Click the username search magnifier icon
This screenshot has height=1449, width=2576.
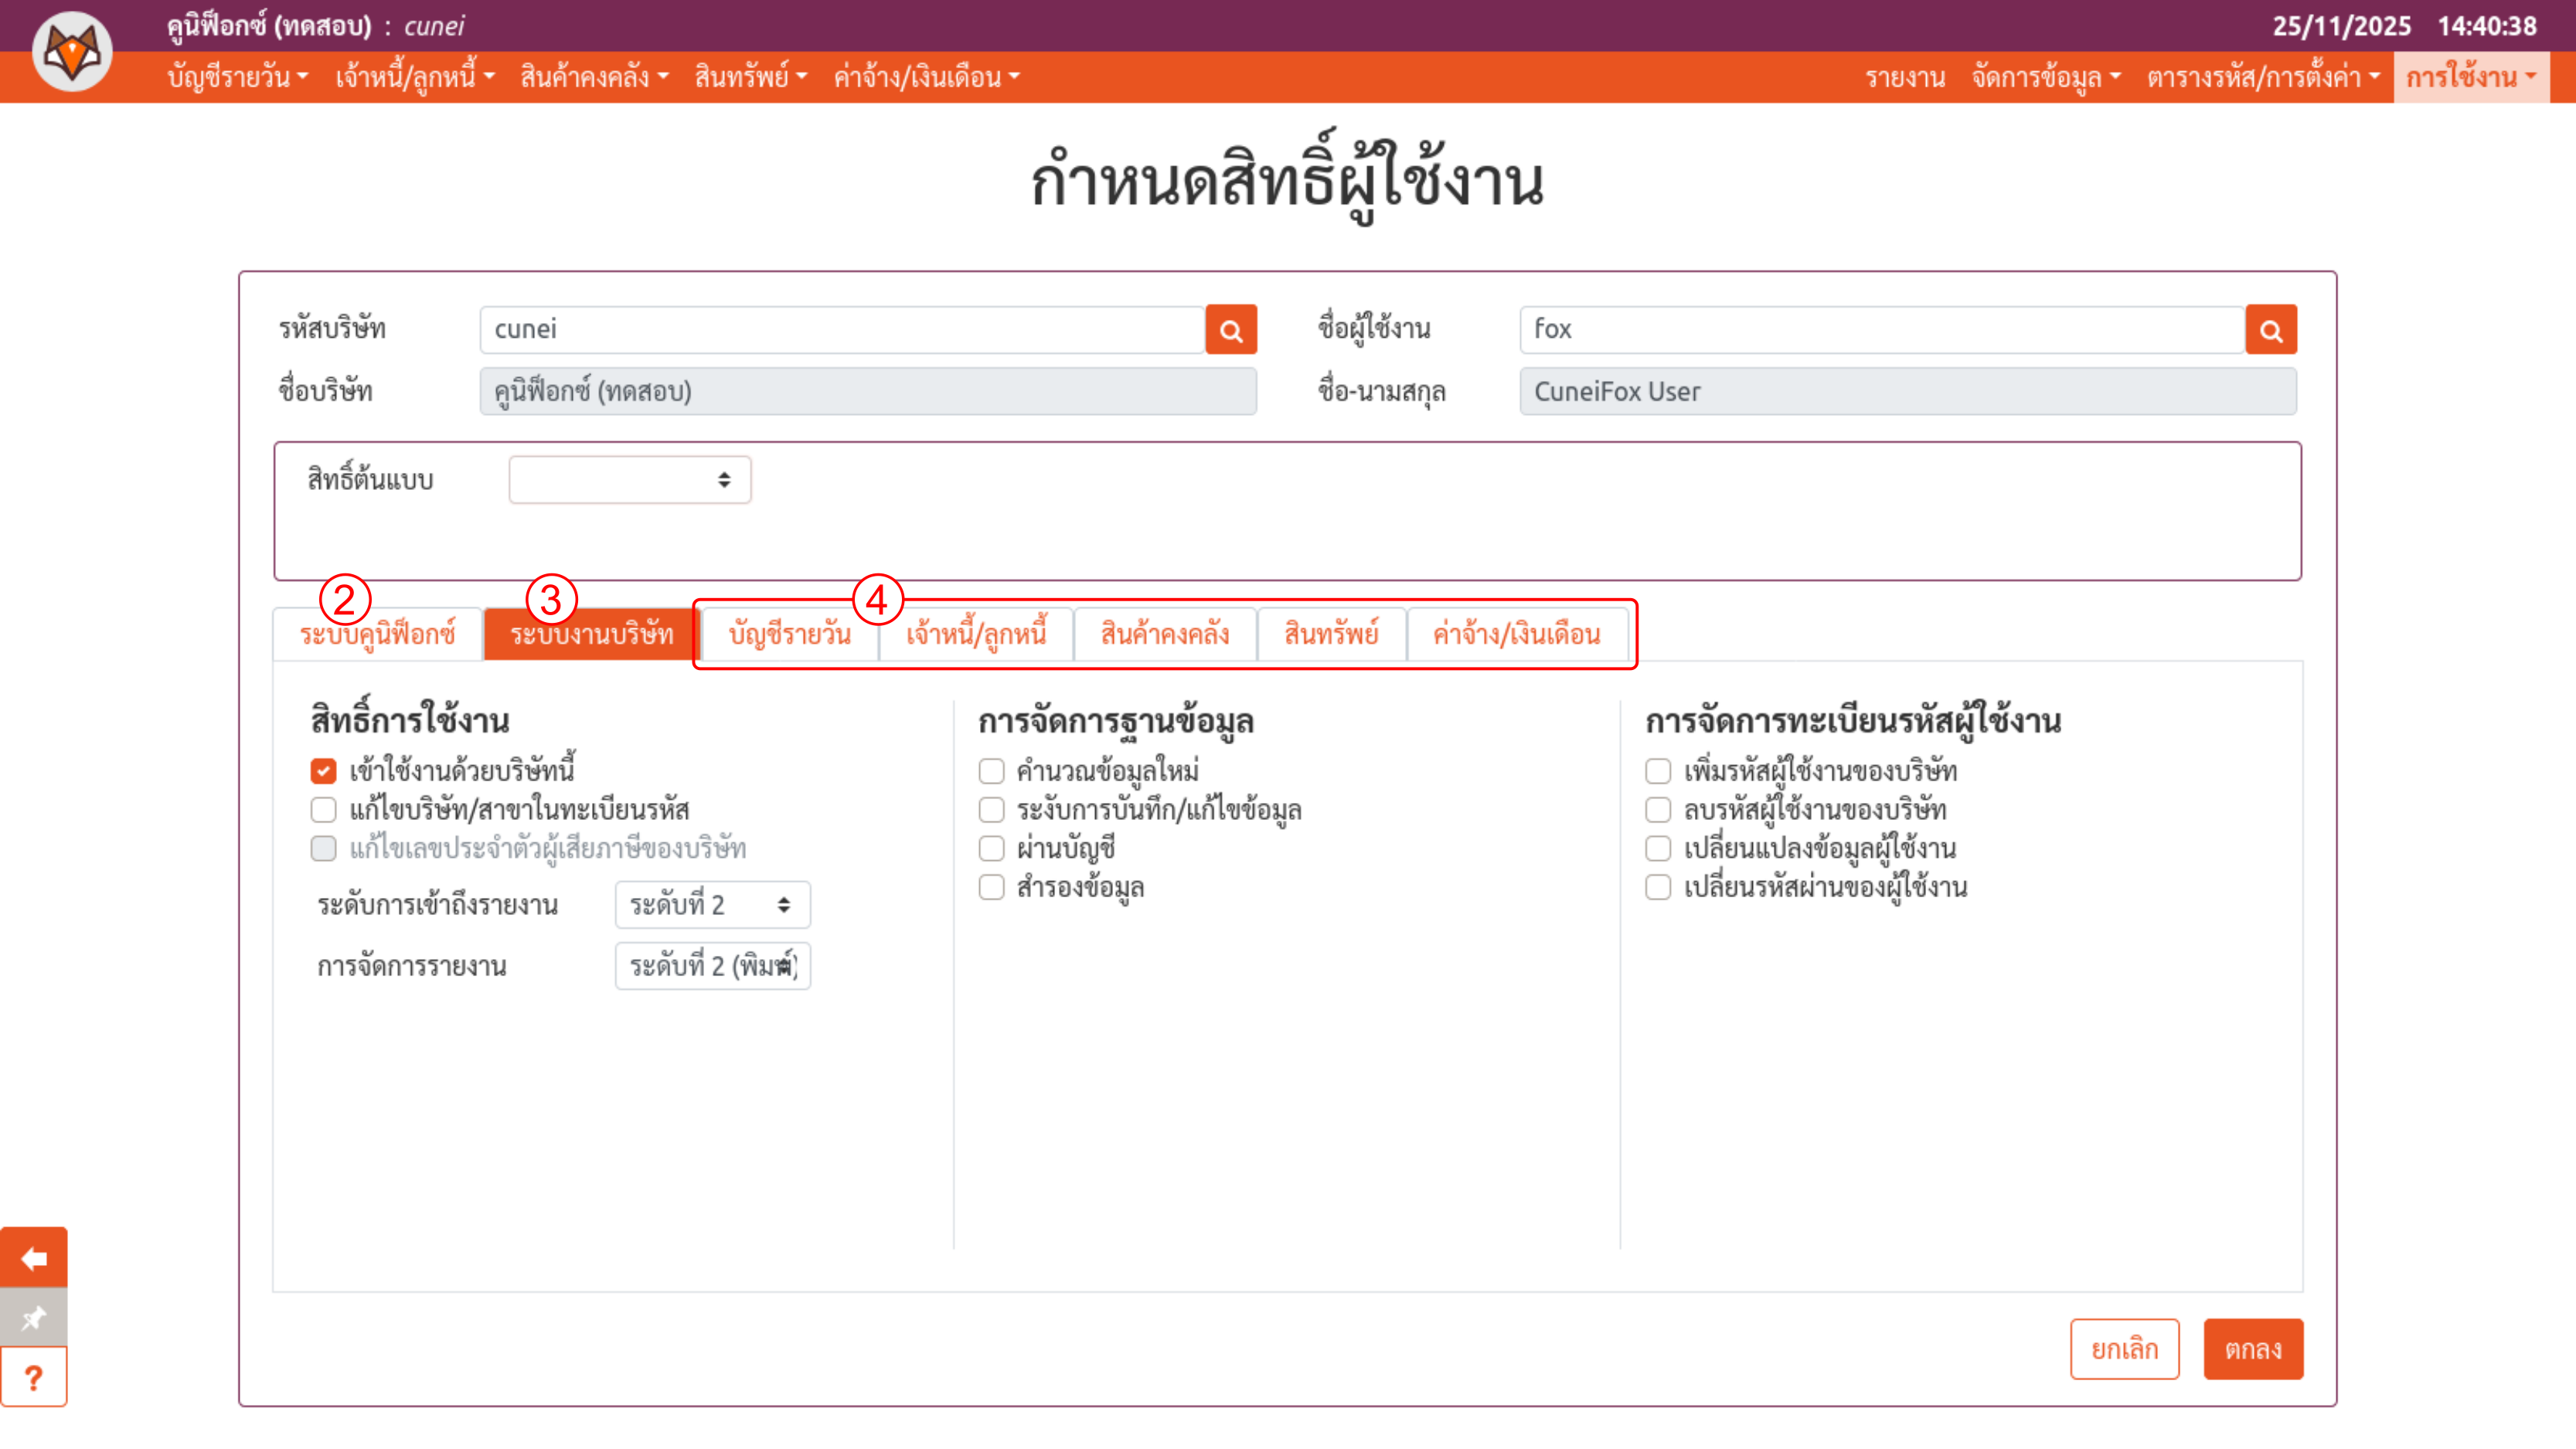tap(2270, 330)
